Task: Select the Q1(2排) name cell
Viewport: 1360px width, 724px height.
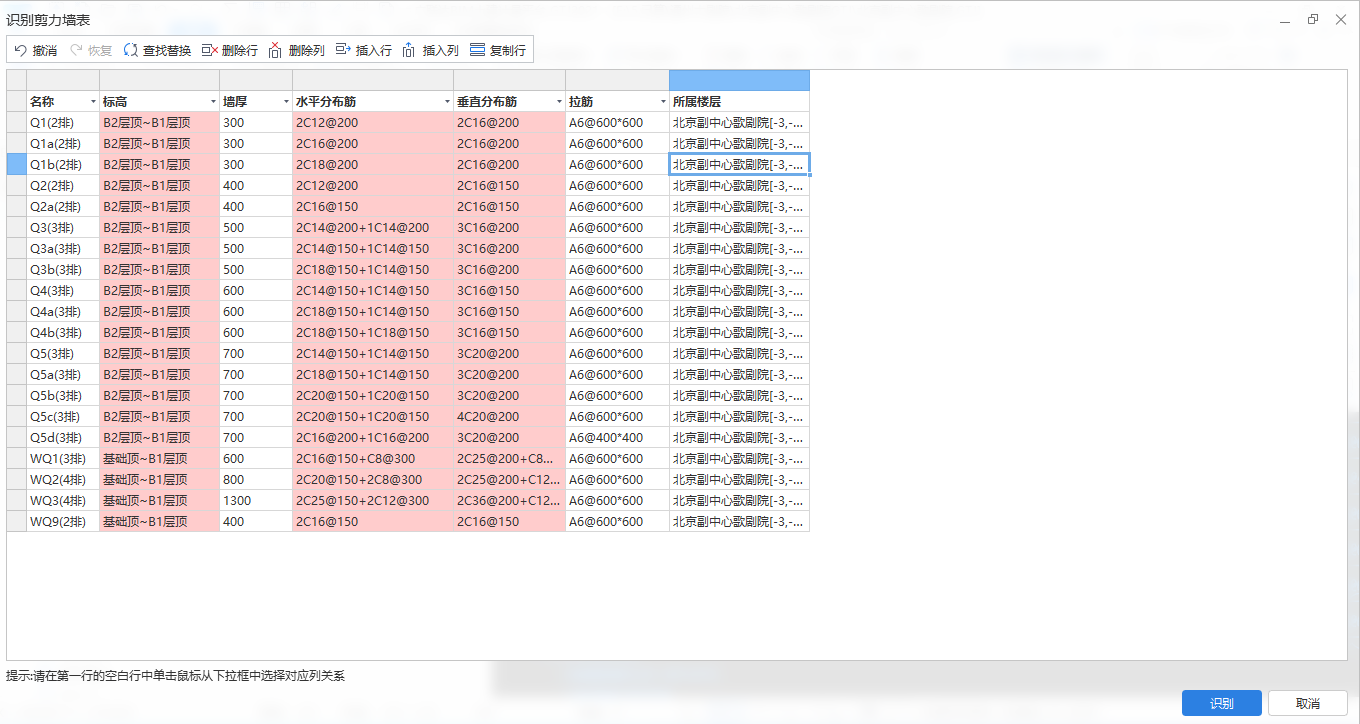Action: [63, 123]
